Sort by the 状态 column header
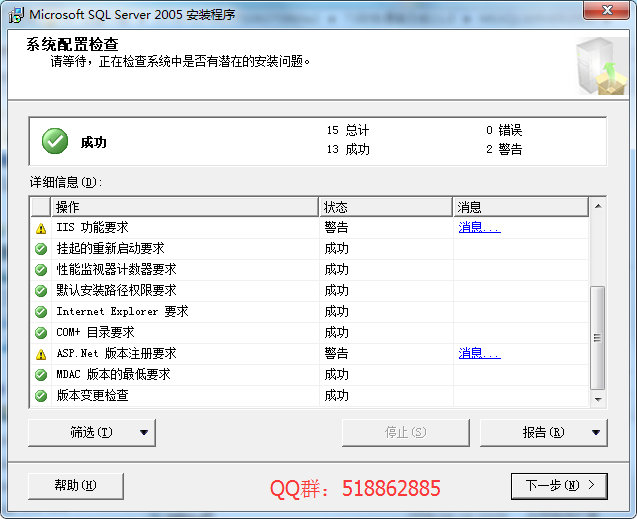637x519 pixels. pyautogui.click(x=386, y=207)
